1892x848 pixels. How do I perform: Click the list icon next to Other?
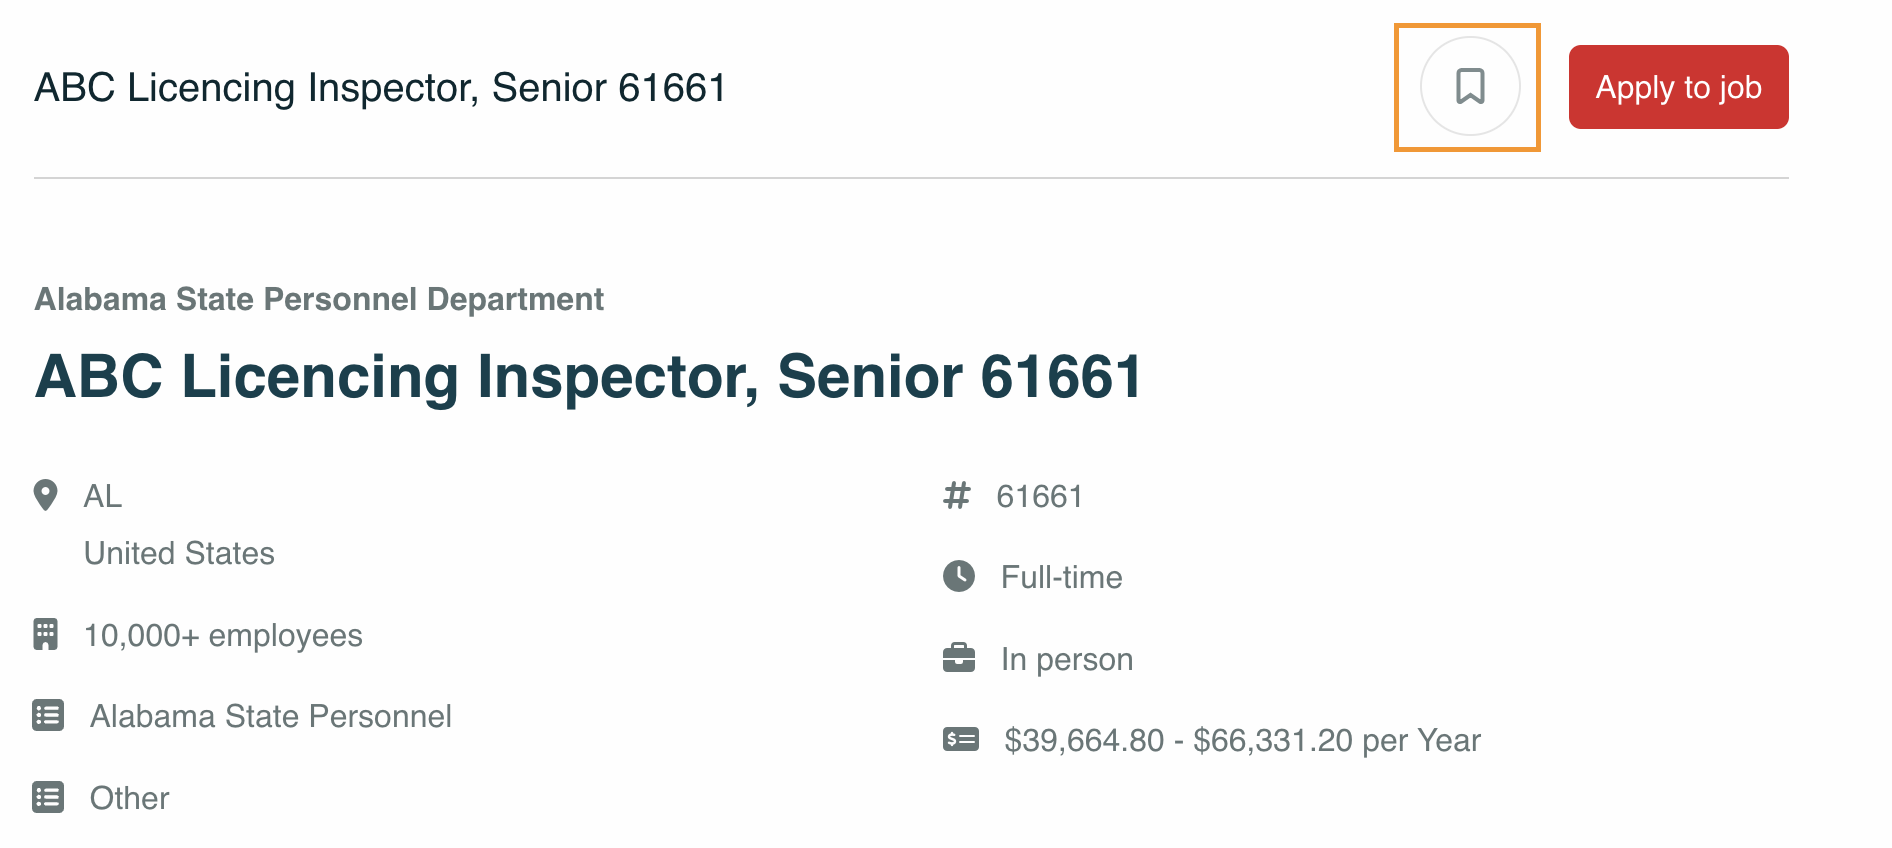click(x=48, y=798)
